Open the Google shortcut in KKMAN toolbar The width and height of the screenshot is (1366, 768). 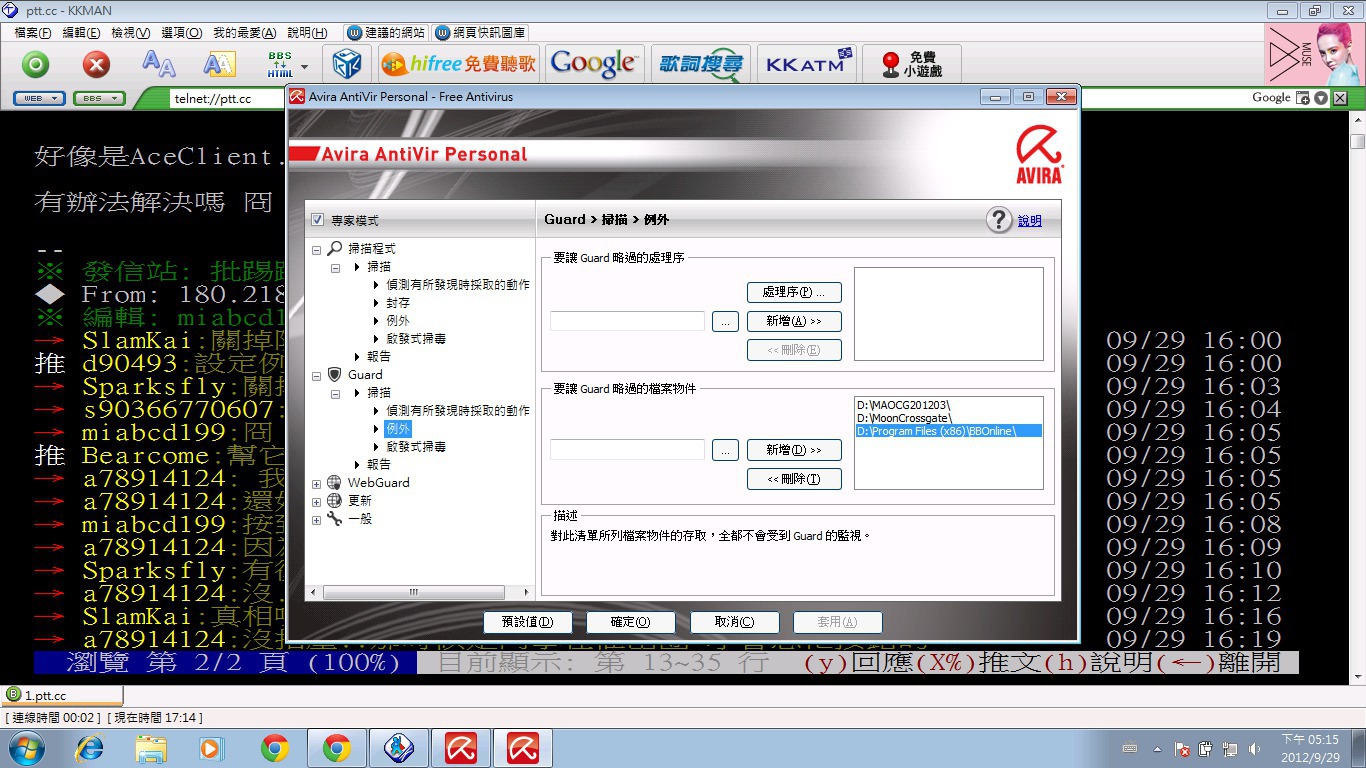[x=593, y=65]
